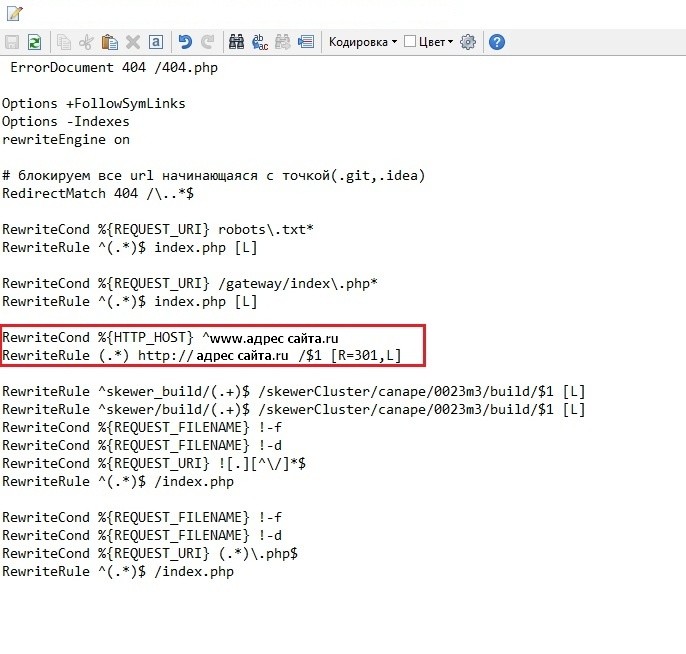
Task: Click the notepad app icon in the title bar
Action: [13, 13]
